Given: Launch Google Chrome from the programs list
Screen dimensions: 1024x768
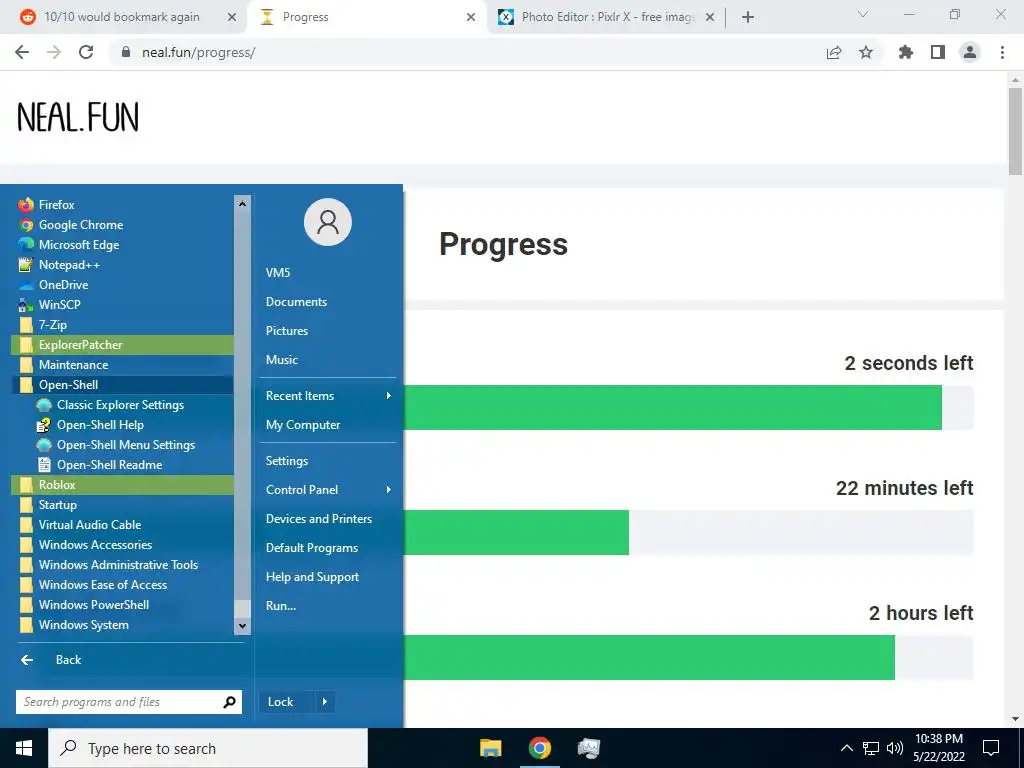Looking at the screenshot, I should [x=122, y=225].
